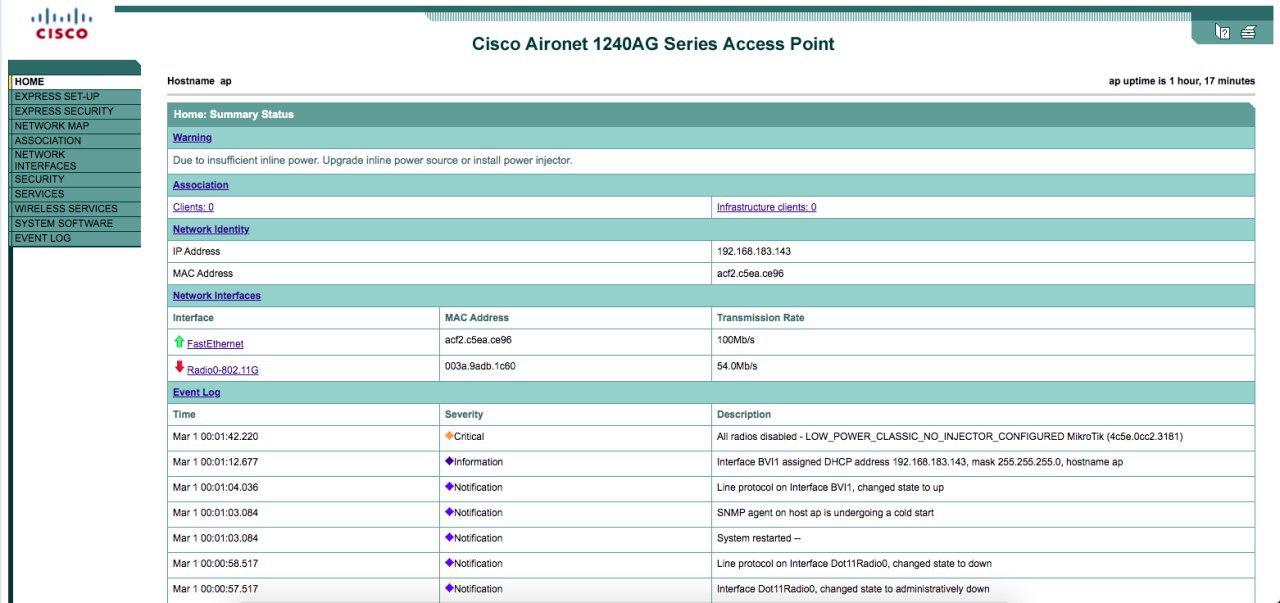This screenshot has height=603, width=1280.
Task: Click the diamond in the BVI1 line protocol row
Action: pyautogui.click(x=449, y=487)
